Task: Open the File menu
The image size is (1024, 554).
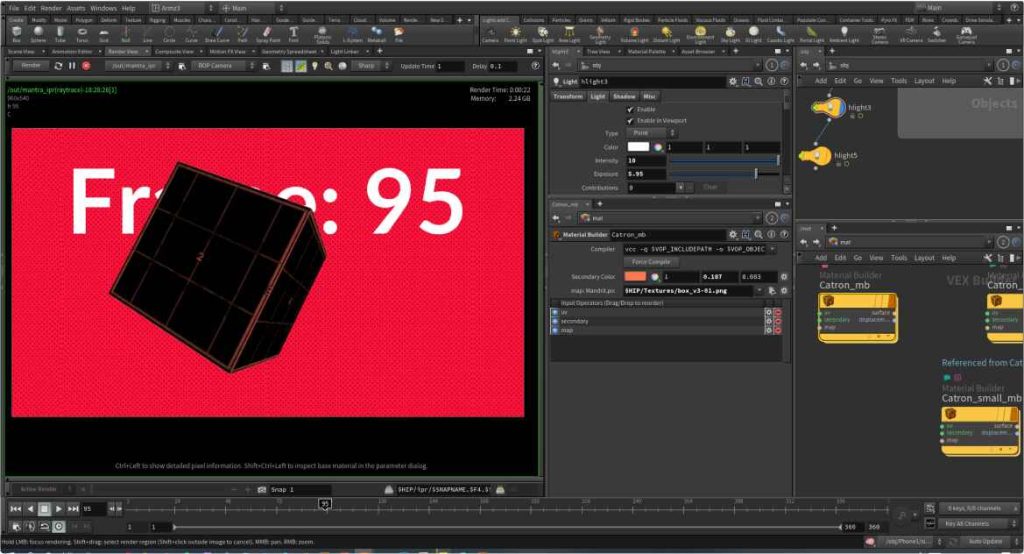Action: 14,8
